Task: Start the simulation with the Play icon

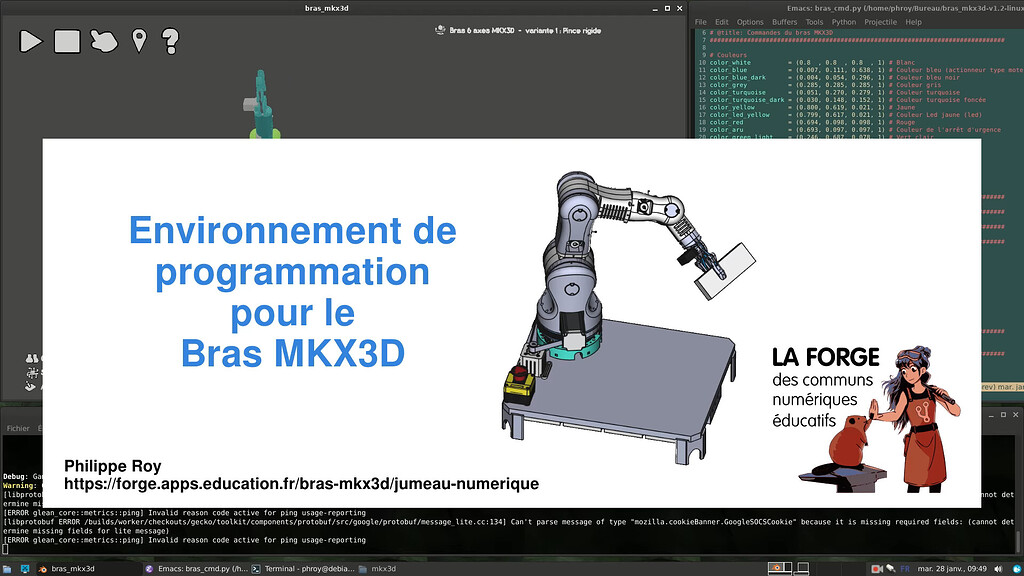Action: coord(30,41)
